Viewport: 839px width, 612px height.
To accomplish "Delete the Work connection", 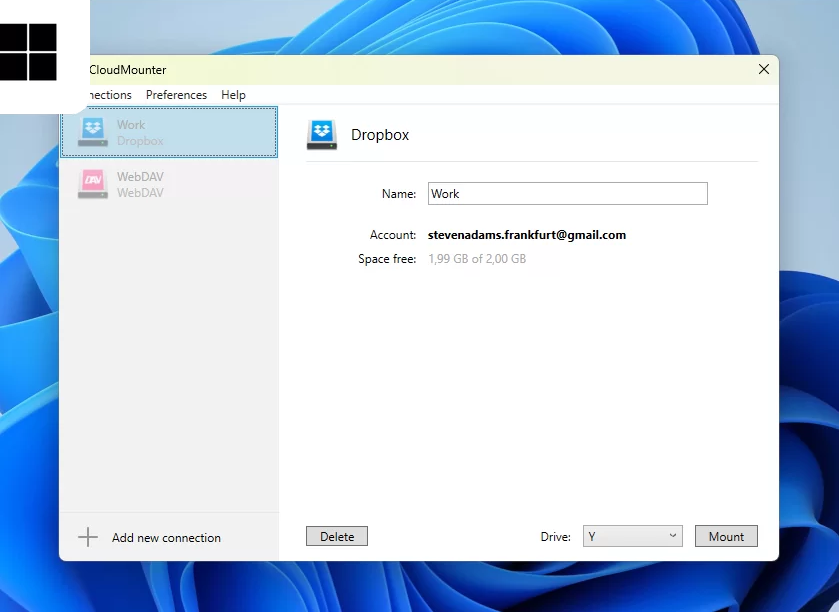I will click(x=337, y=536).
